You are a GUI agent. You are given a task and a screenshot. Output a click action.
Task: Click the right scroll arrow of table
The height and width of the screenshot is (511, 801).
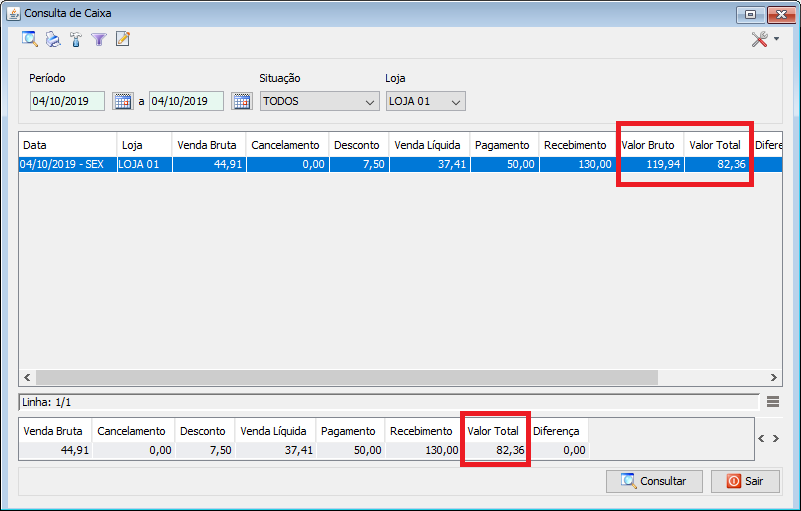(773, 378)
